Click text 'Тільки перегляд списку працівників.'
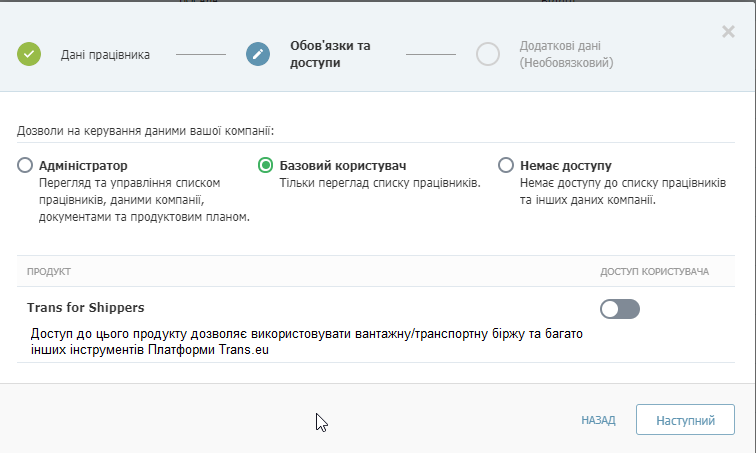Viewport: 756px width, 453px height. (380, 183)
